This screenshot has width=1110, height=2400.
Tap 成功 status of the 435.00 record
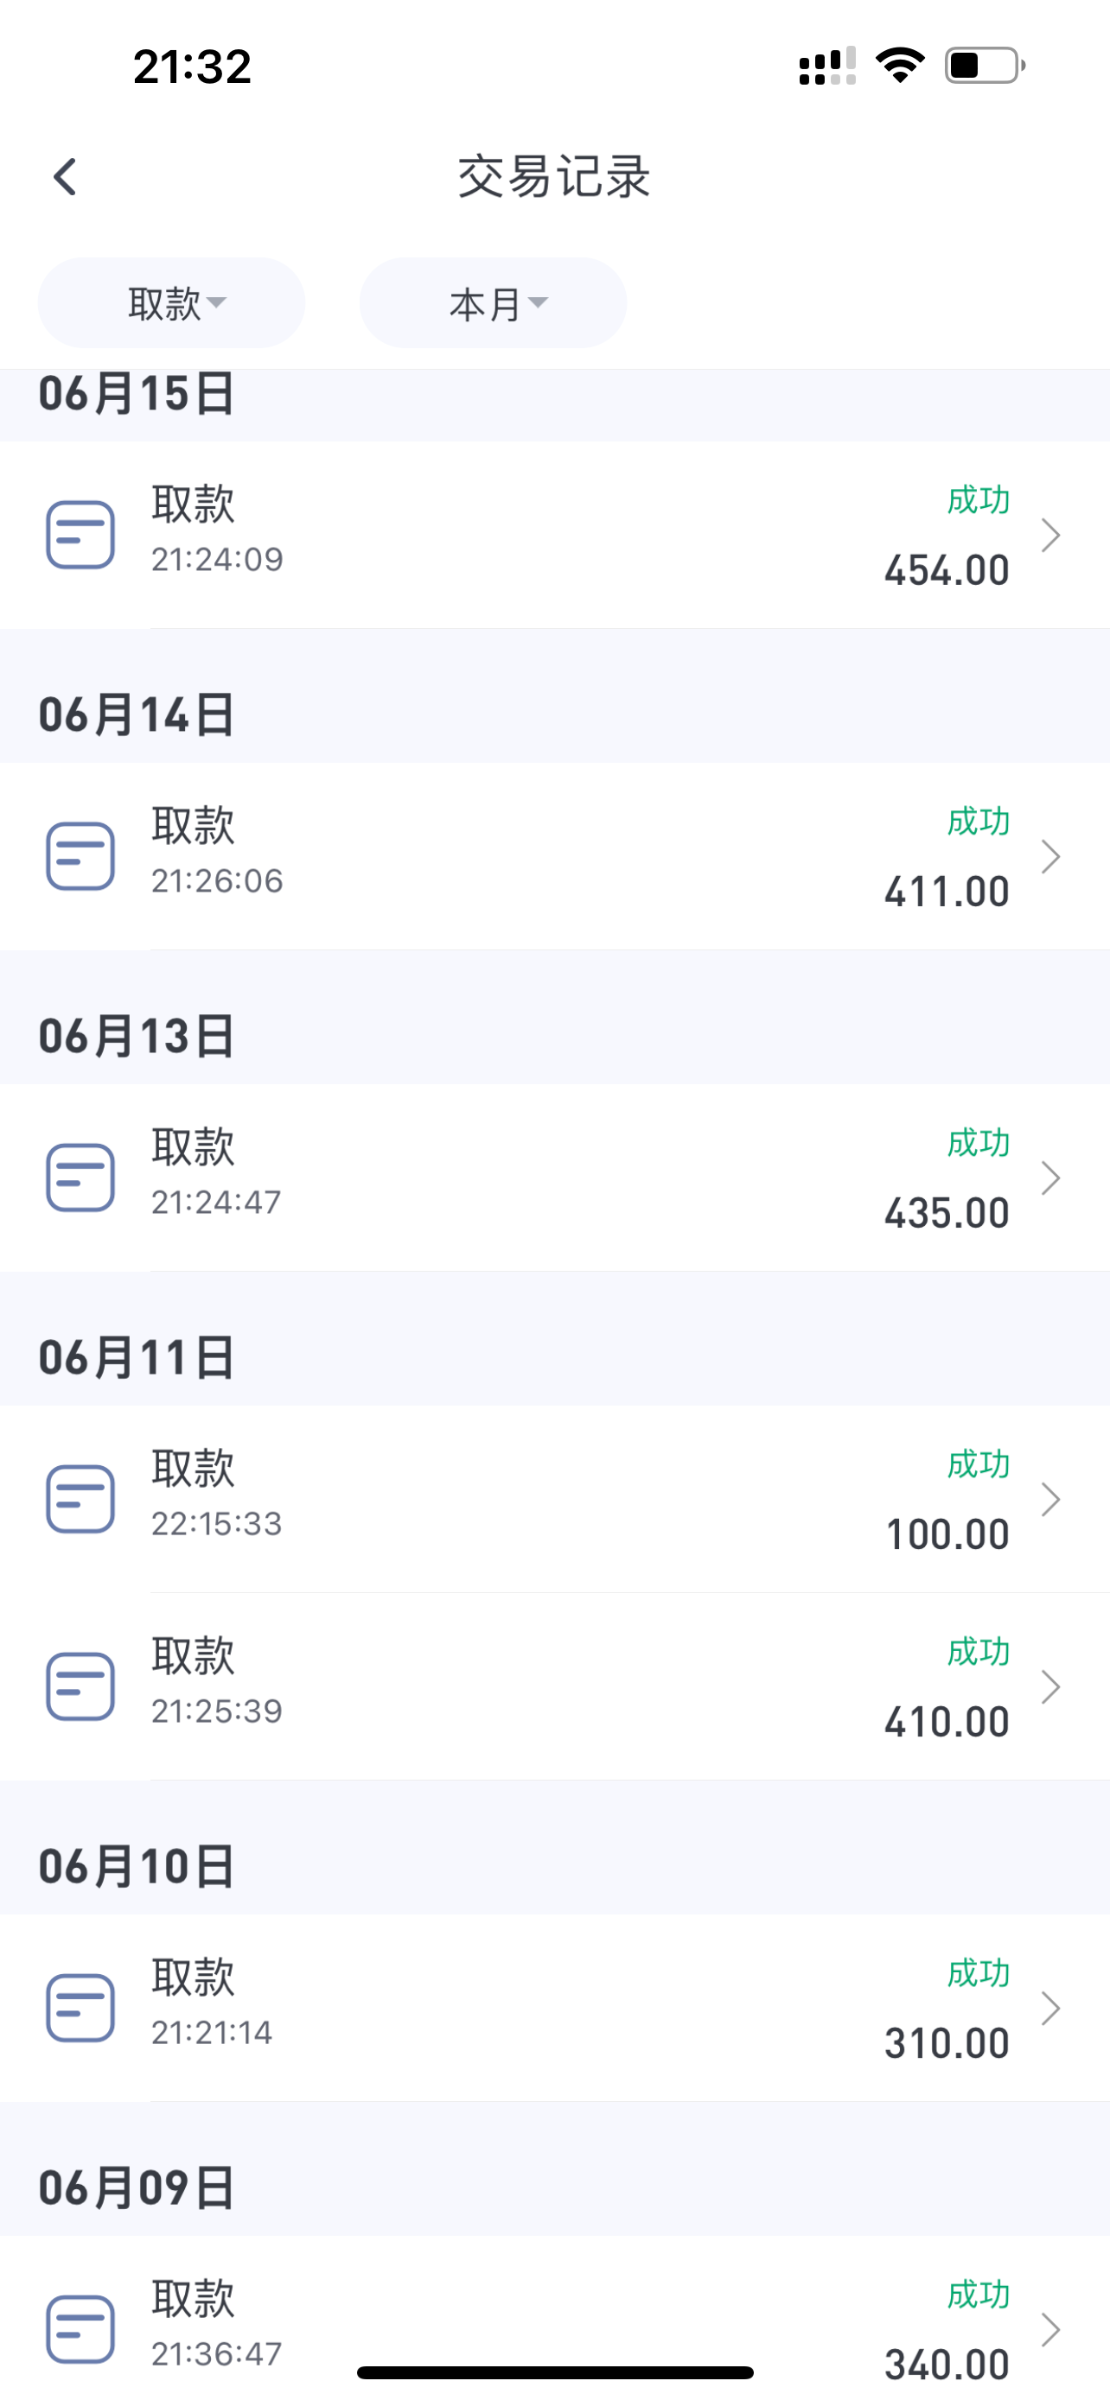978,1143
